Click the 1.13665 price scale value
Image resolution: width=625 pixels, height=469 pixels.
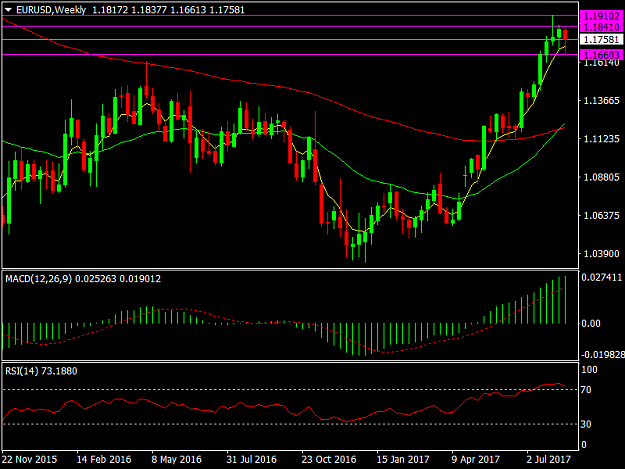[601, 100]
